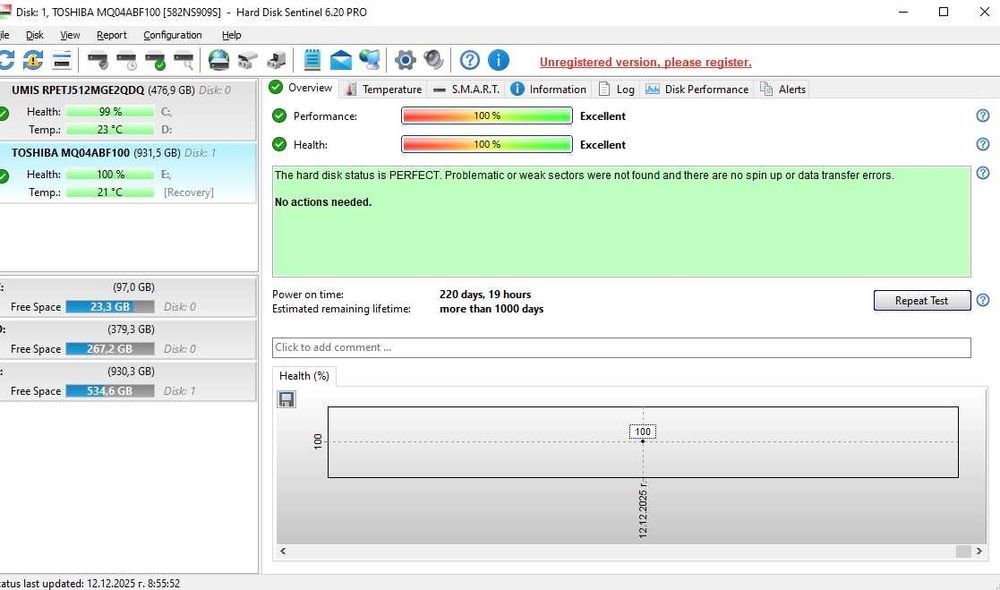Select UMIS RPETJ512MGE2QDQ disk entry
This screenshot has height=590, width=1000.
(x=128, y=110)
